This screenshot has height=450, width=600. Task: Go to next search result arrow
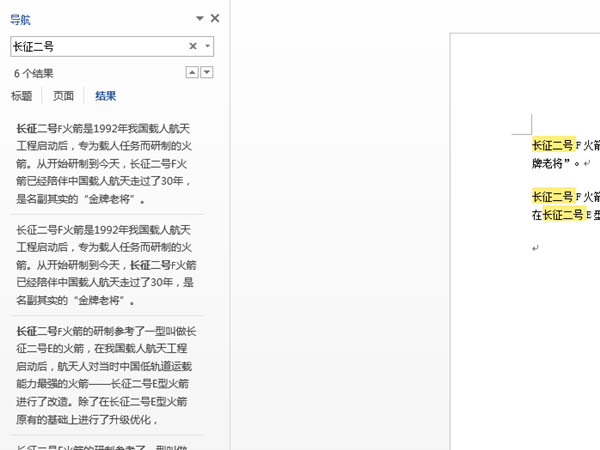(207, 72)
